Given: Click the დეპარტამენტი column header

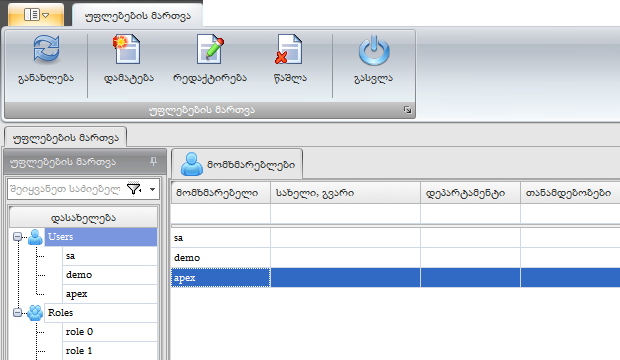Looking at the screenshot, I should pos(470,193).
